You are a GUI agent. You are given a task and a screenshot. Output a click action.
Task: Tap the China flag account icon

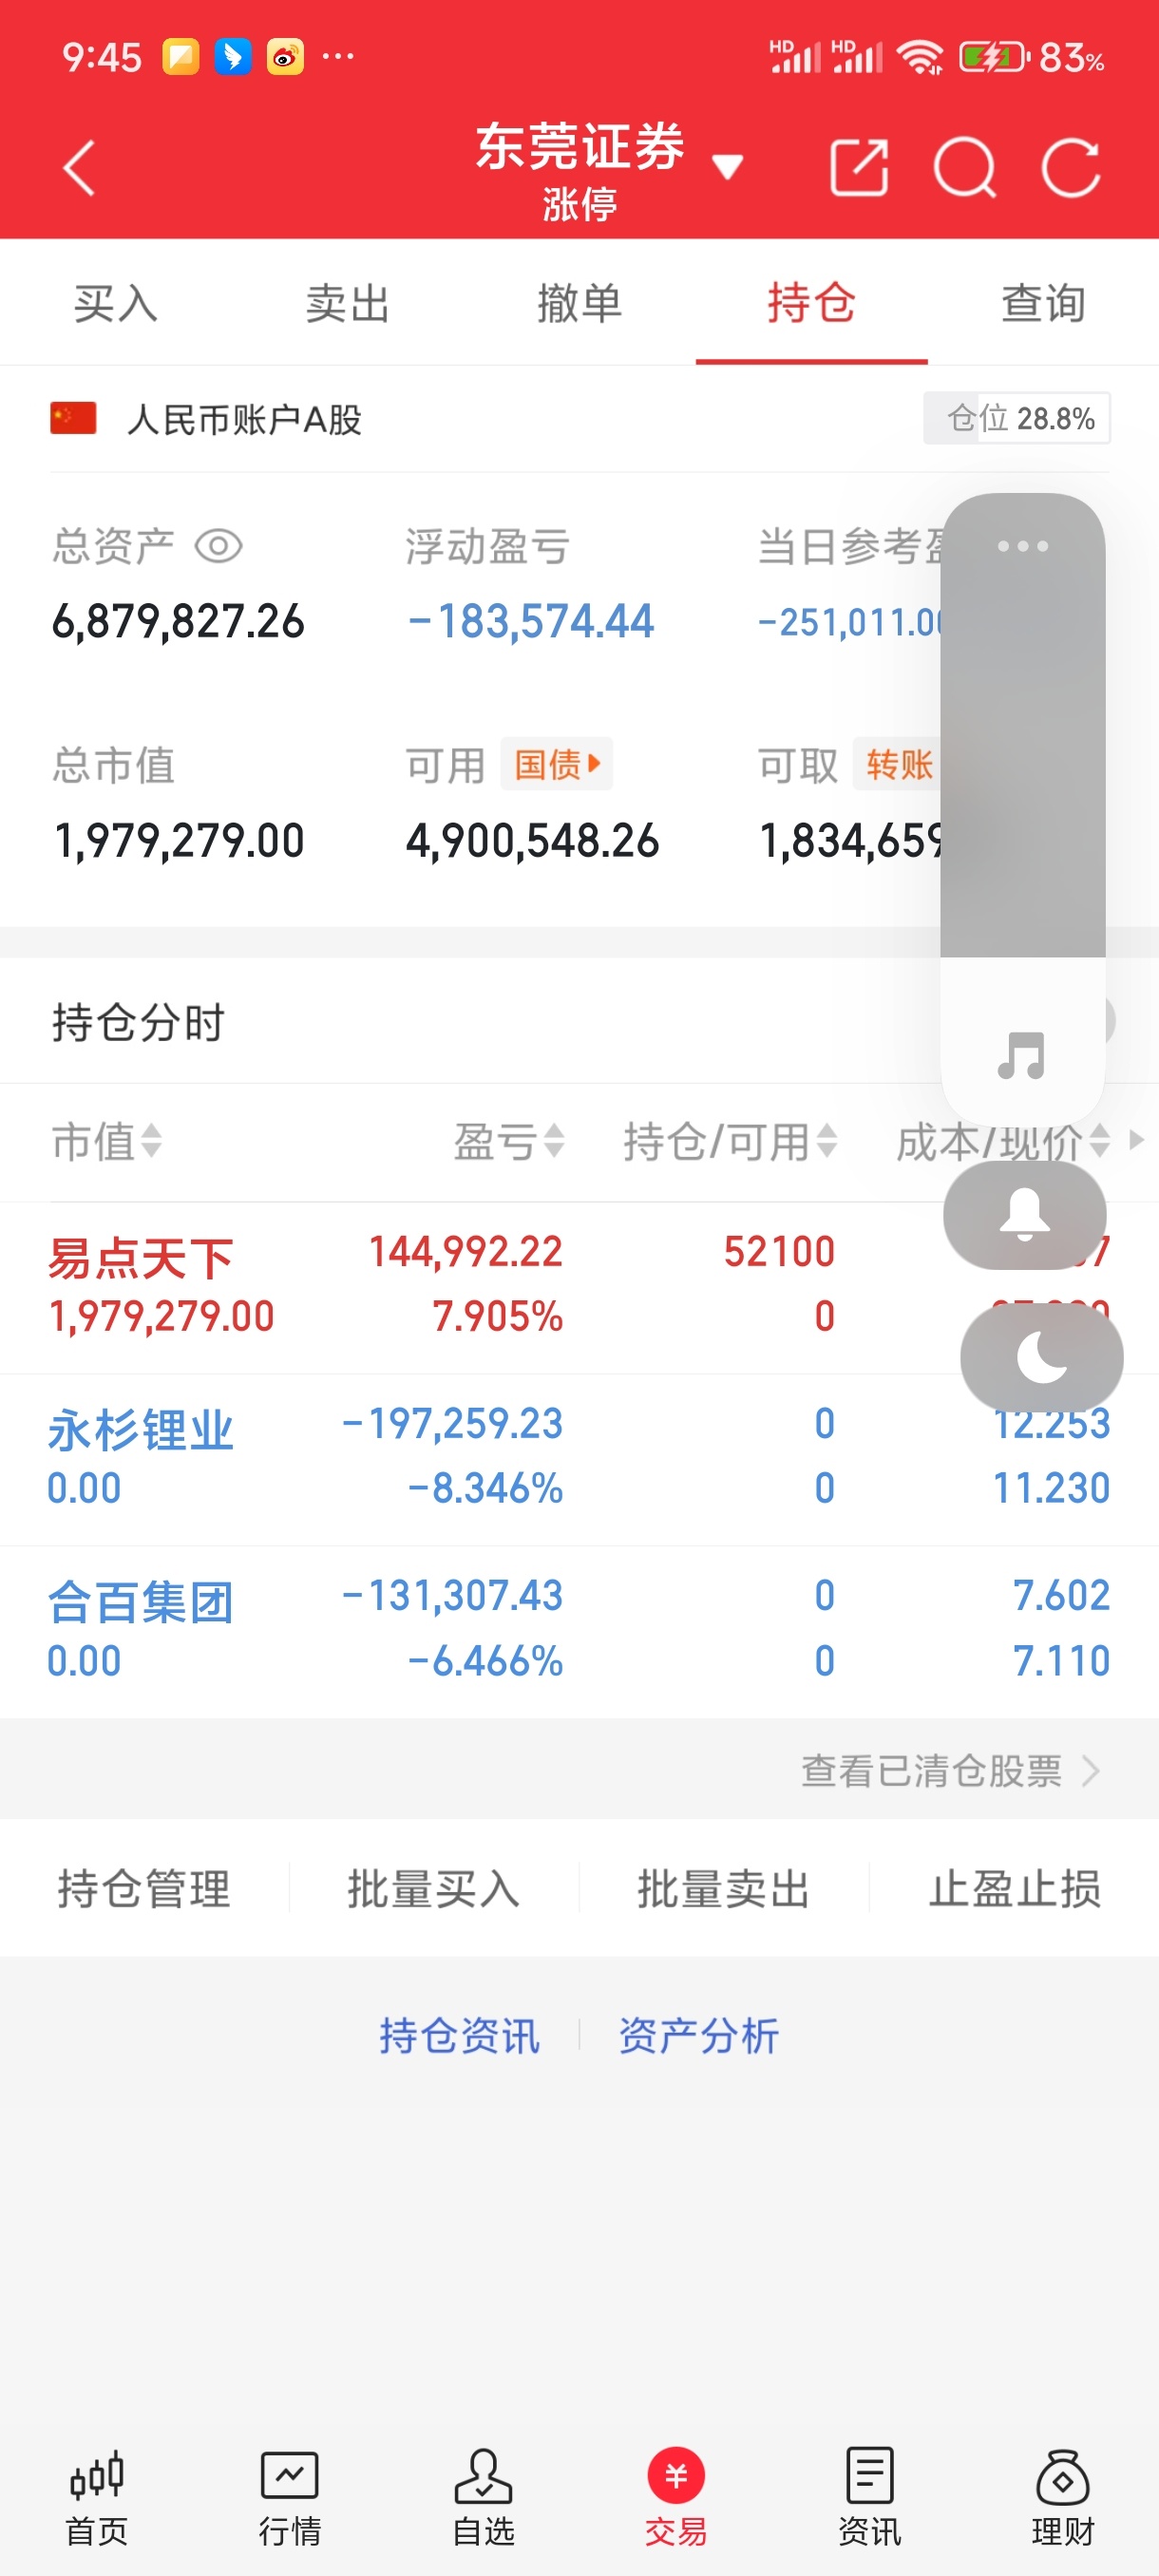[73, 418]
